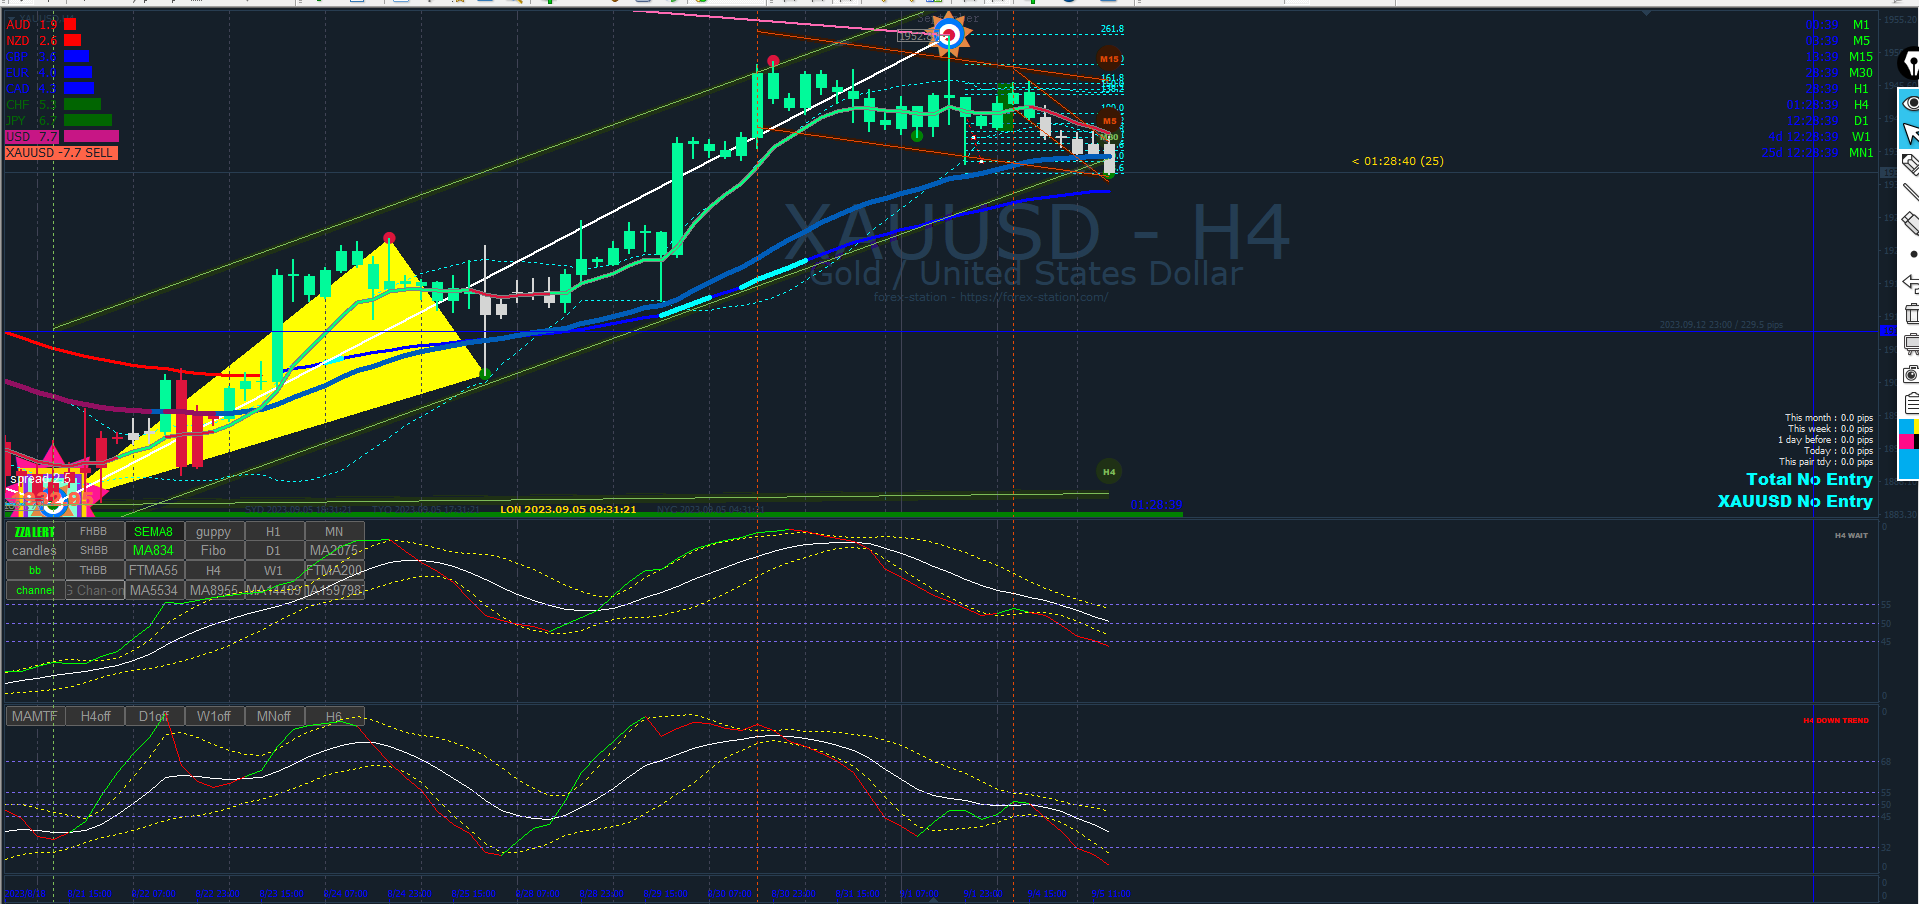The width and height of the screenshot is (1919, 904).
Task: Toggle the D1off button
Action: 154,716
